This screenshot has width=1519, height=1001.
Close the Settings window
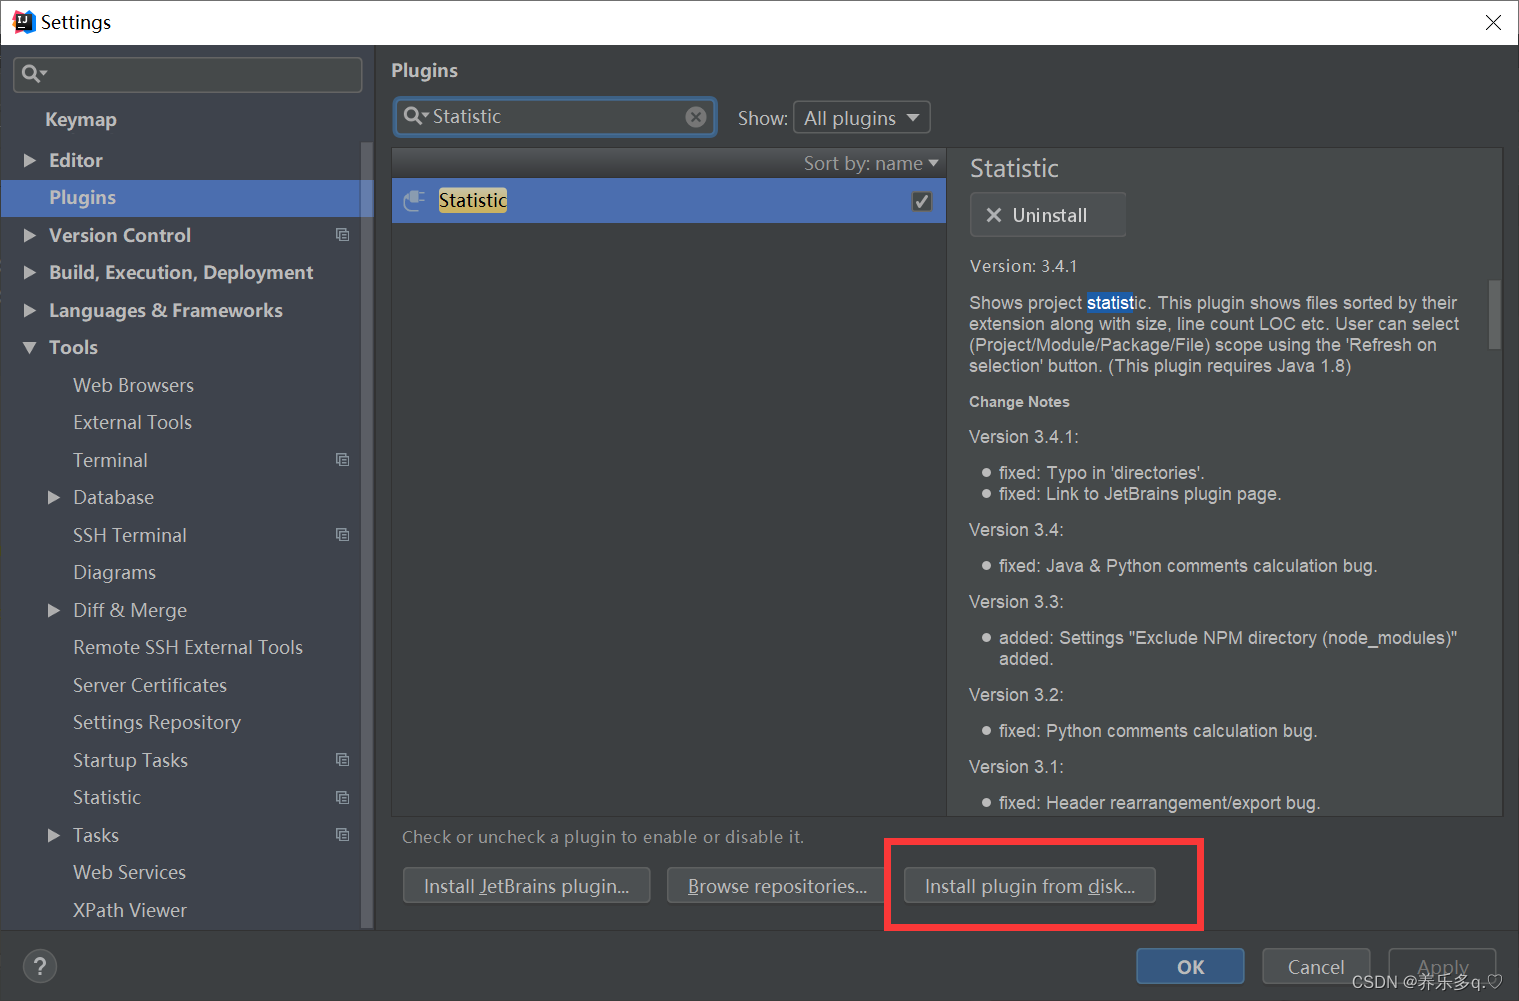point(1493,22)
